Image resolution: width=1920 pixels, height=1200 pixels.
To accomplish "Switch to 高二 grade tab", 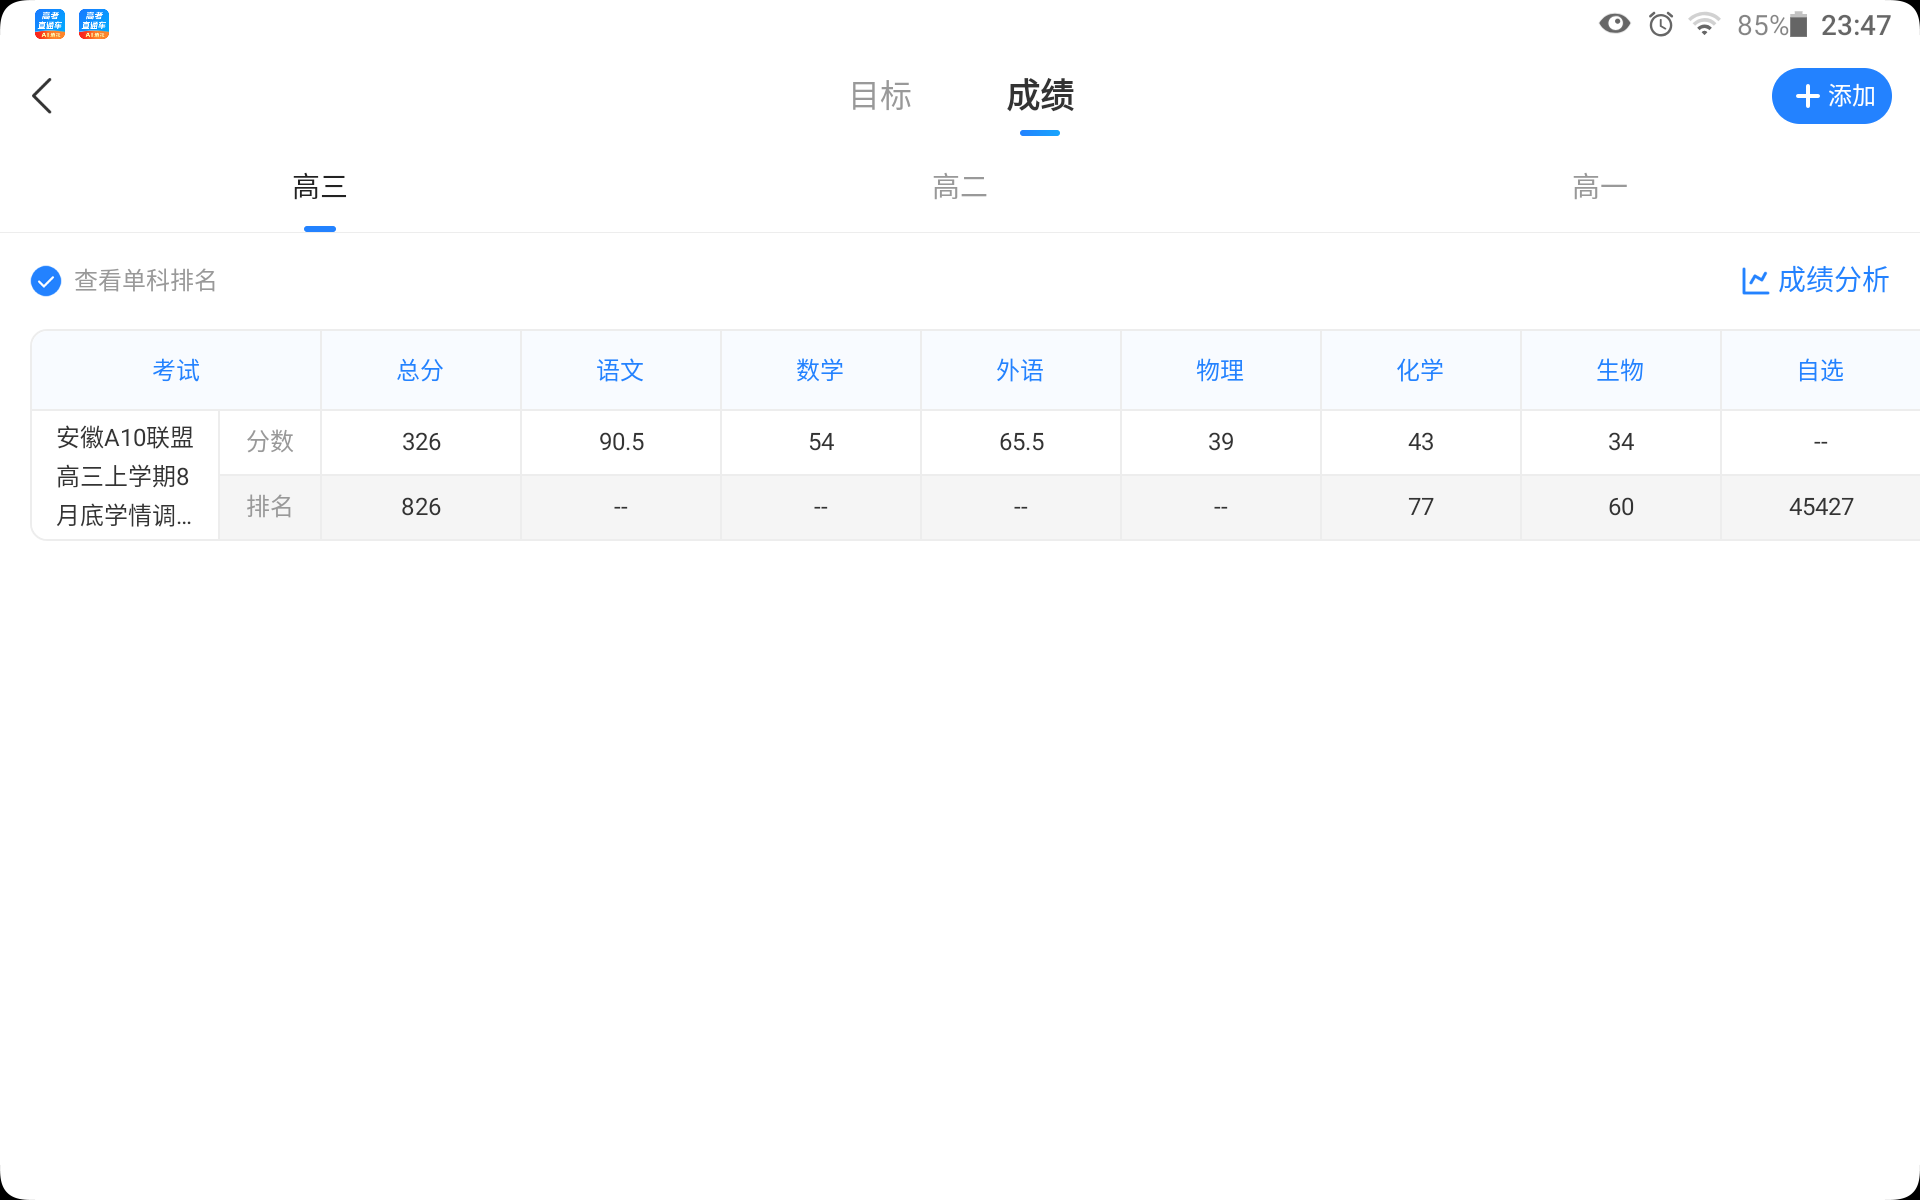I will click(x=959, y=187).
